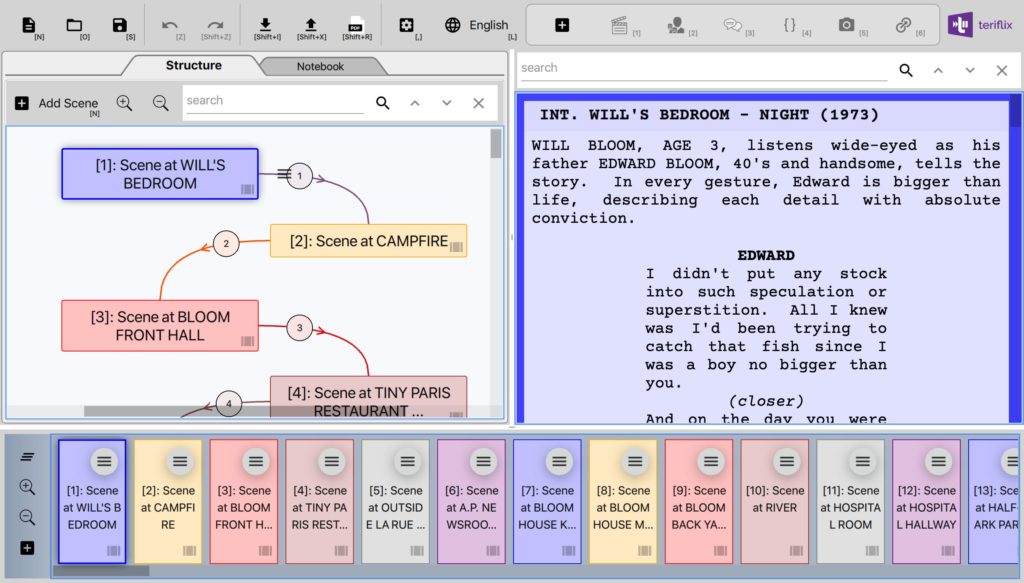Switch to the Notebook tab

click(320, 67)
